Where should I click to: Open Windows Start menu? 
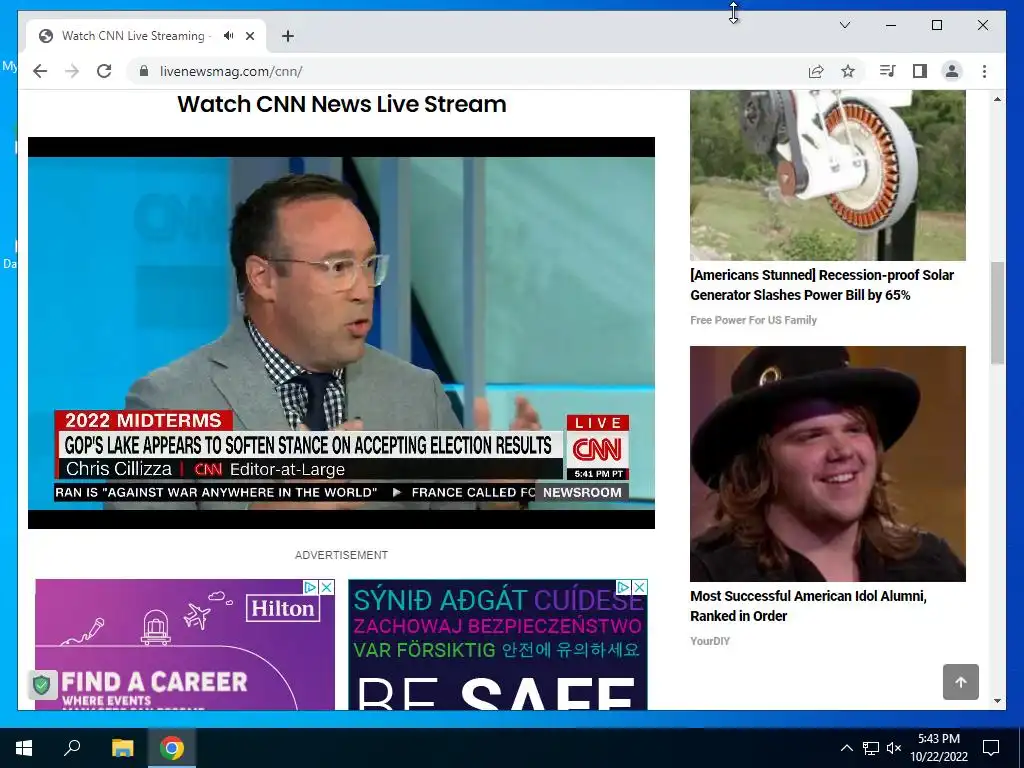pyautogui.click(x=24, y=748)
